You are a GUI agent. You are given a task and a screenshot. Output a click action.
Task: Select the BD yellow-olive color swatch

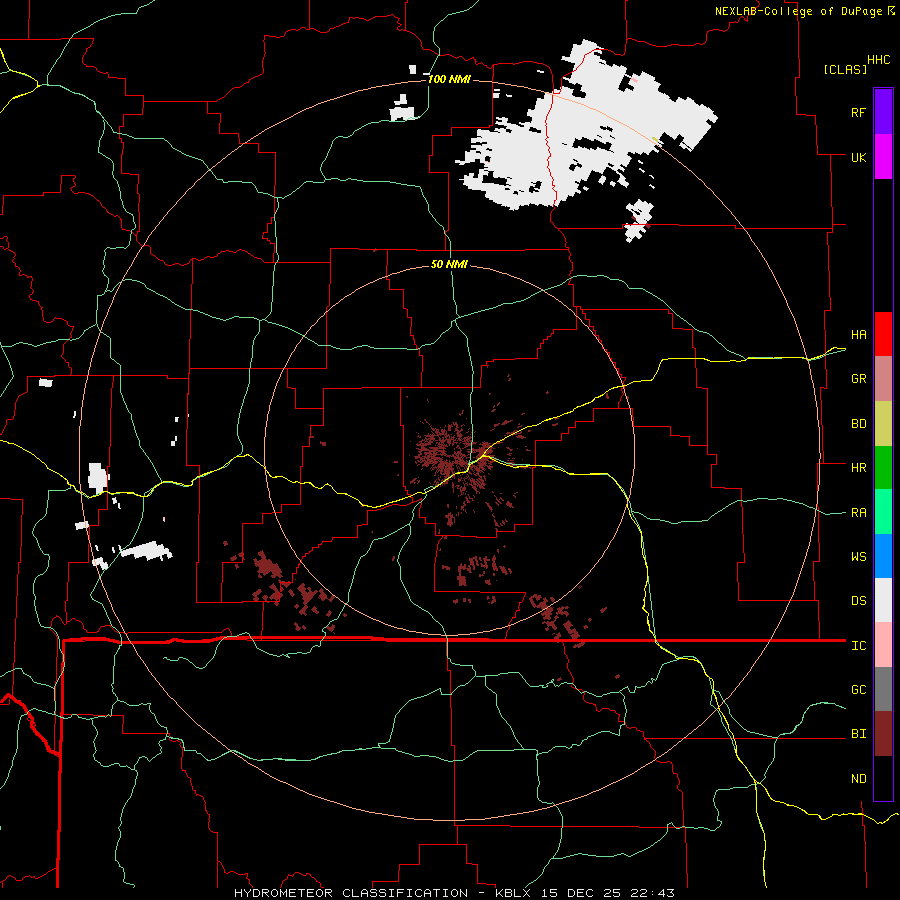coord(883,424)
